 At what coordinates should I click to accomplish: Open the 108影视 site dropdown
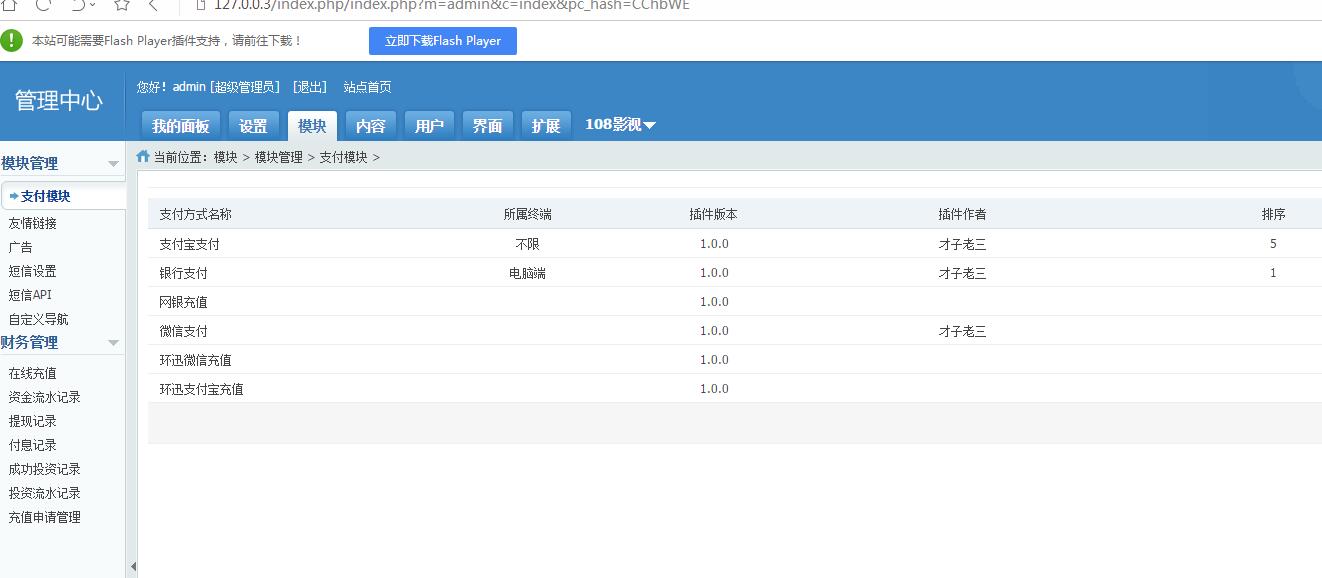click(x=620, y=125)
